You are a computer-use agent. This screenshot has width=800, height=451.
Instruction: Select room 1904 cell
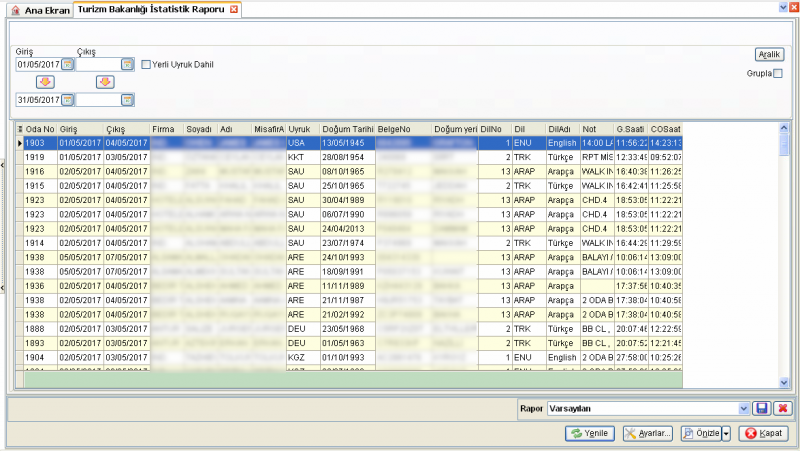40,357
